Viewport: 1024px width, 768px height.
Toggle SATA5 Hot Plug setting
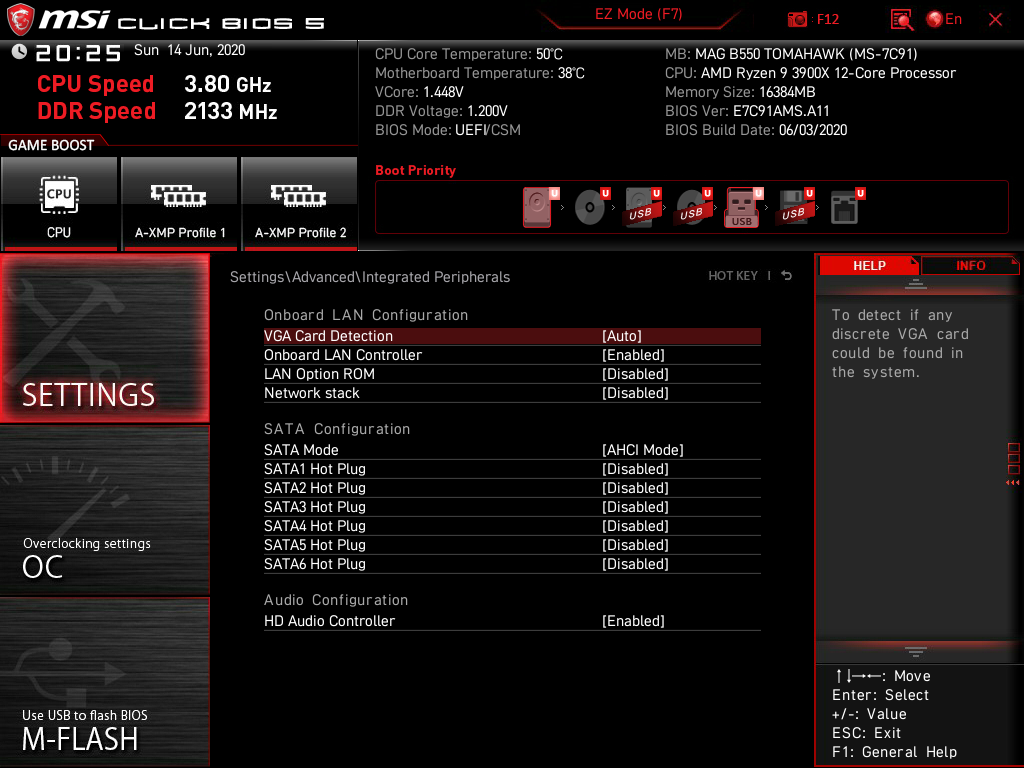[x=512, y=545]
